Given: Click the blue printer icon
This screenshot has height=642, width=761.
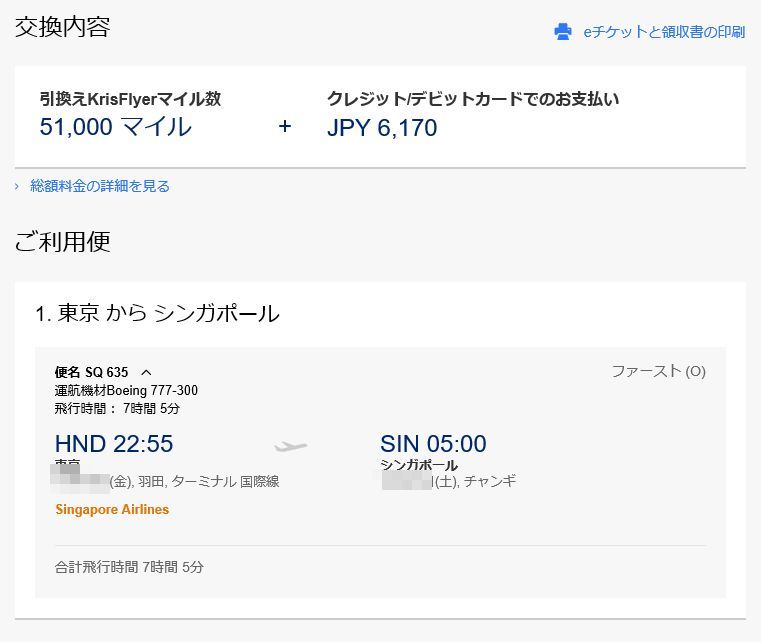Looking at the screenshot, I should [x=563, y=32].
